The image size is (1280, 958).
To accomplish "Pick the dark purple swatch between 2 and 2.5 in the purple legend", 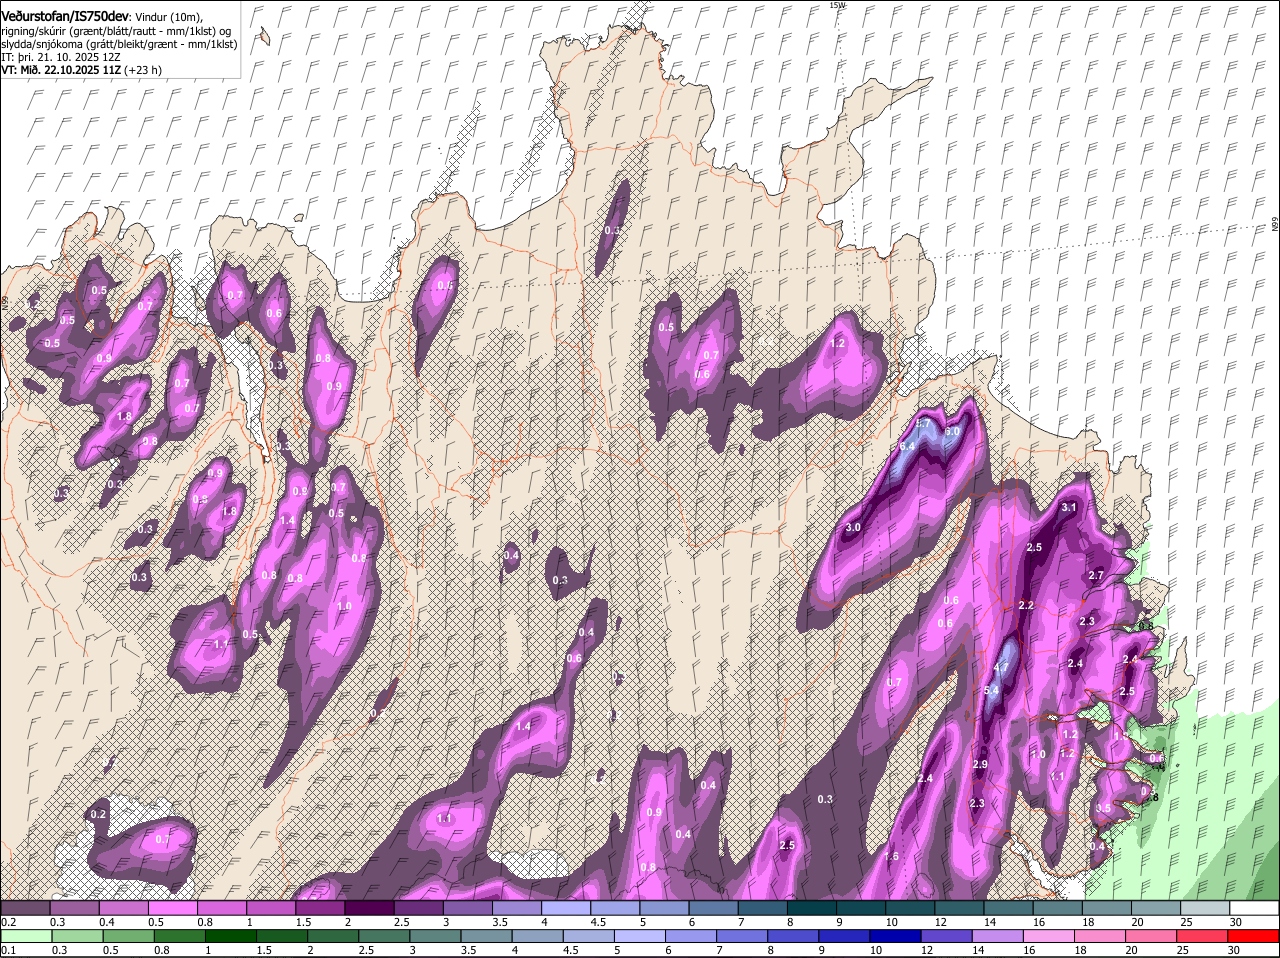I will pos(369,908).
